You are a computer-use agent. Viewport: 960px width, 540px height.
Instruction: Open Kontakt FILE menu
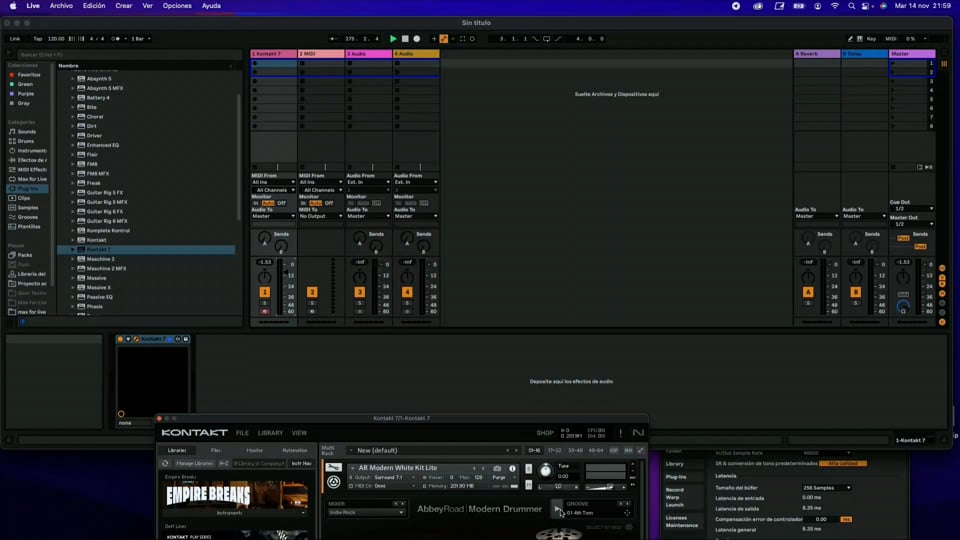point(242,433)
